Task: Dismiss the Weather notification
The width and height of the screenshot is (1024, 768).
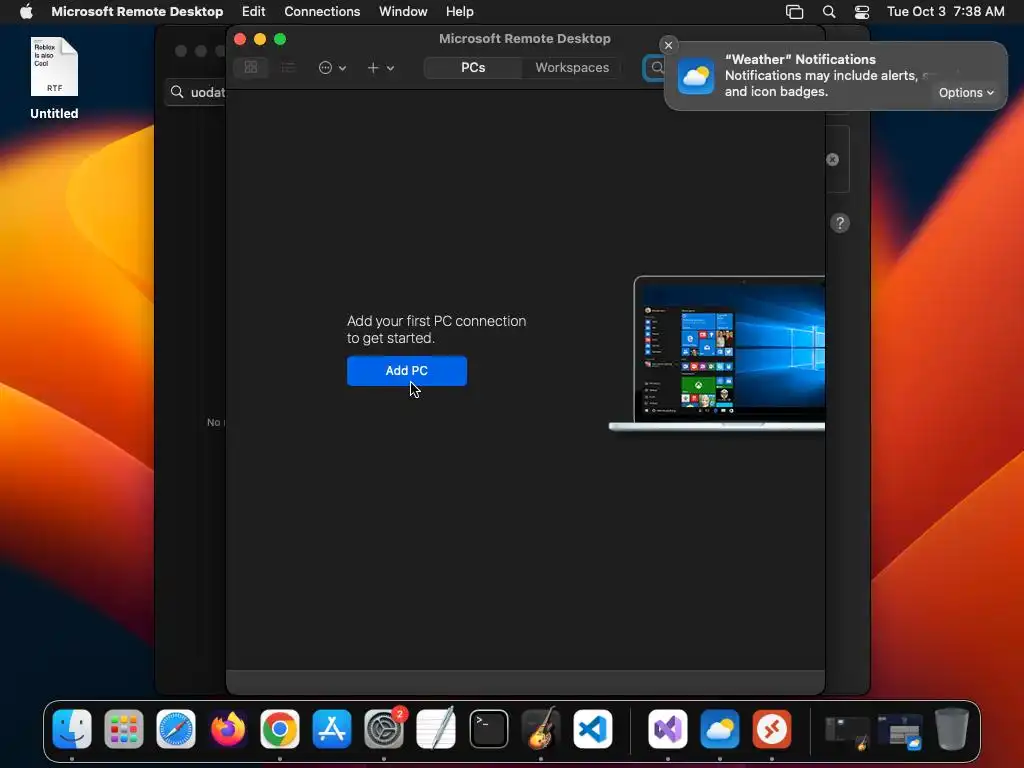Action: [668, 45]
